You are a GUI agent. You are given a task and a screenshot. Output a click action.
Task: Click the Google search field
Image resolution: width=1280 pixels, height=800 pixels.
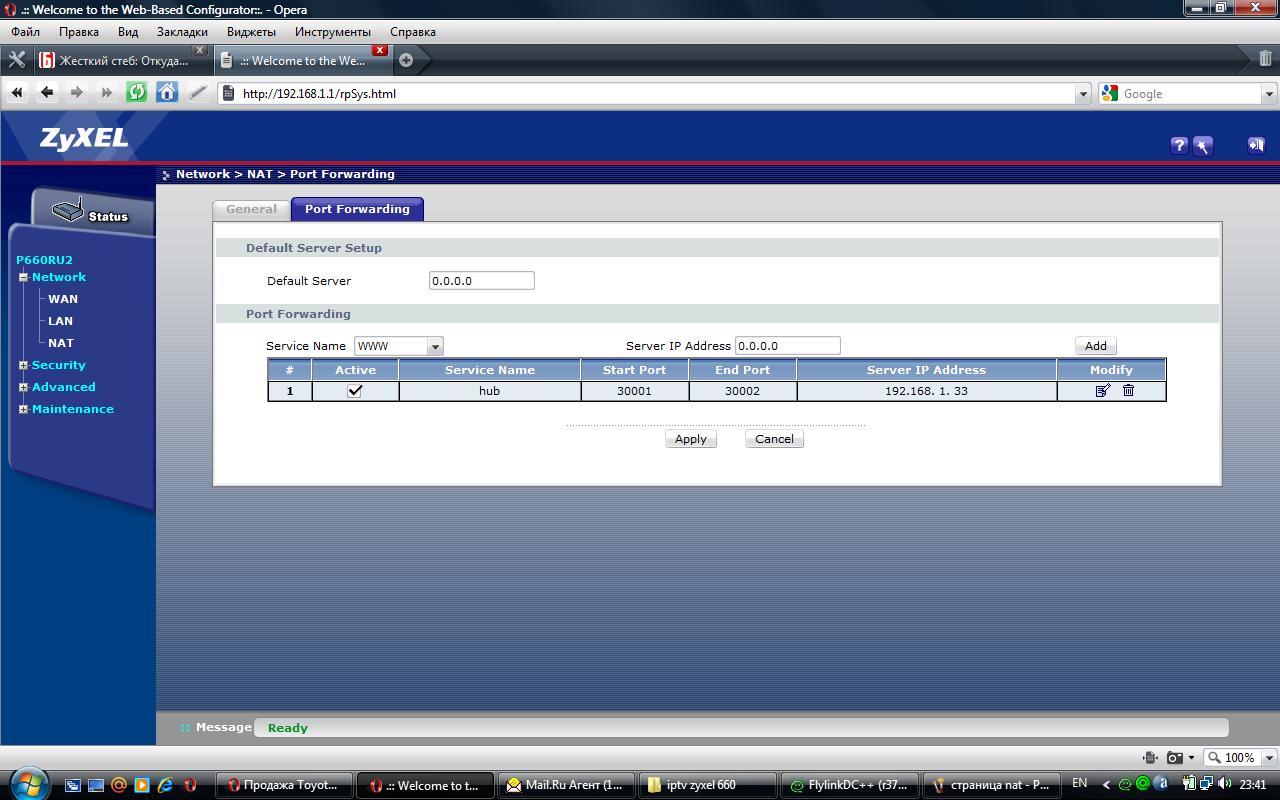coord(1179,94)
